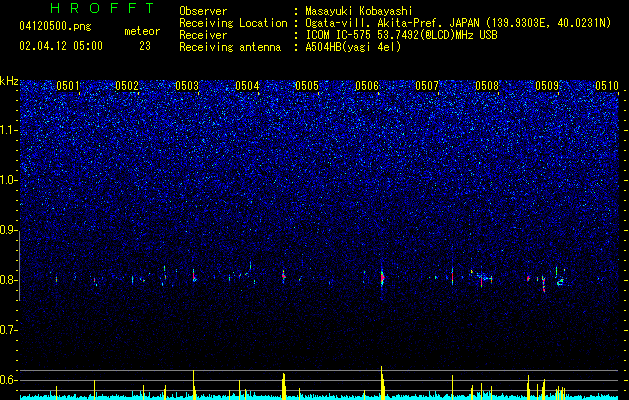Click the Observer label
This screenshot has height=400, width=629.
tap(203, 11)
